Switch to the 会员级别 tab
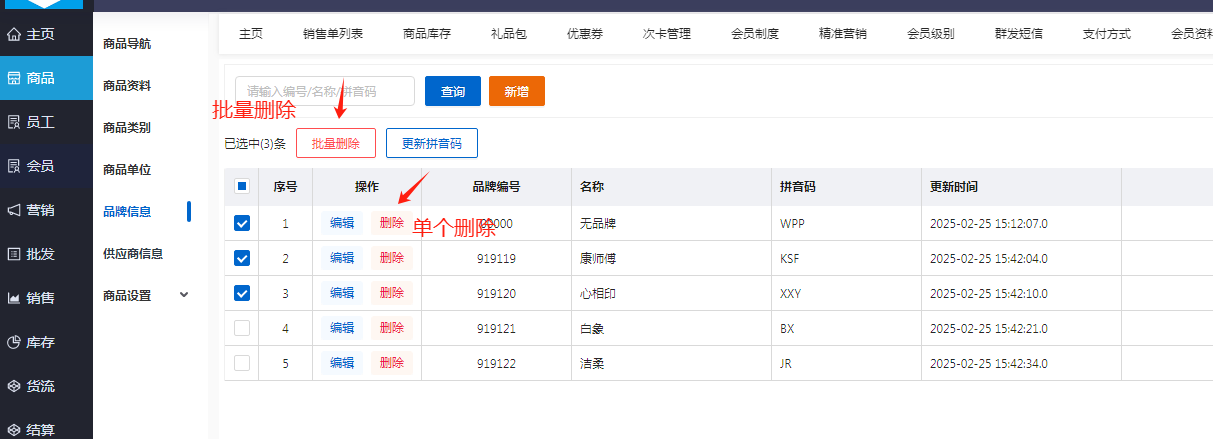 tap(931, 34)
